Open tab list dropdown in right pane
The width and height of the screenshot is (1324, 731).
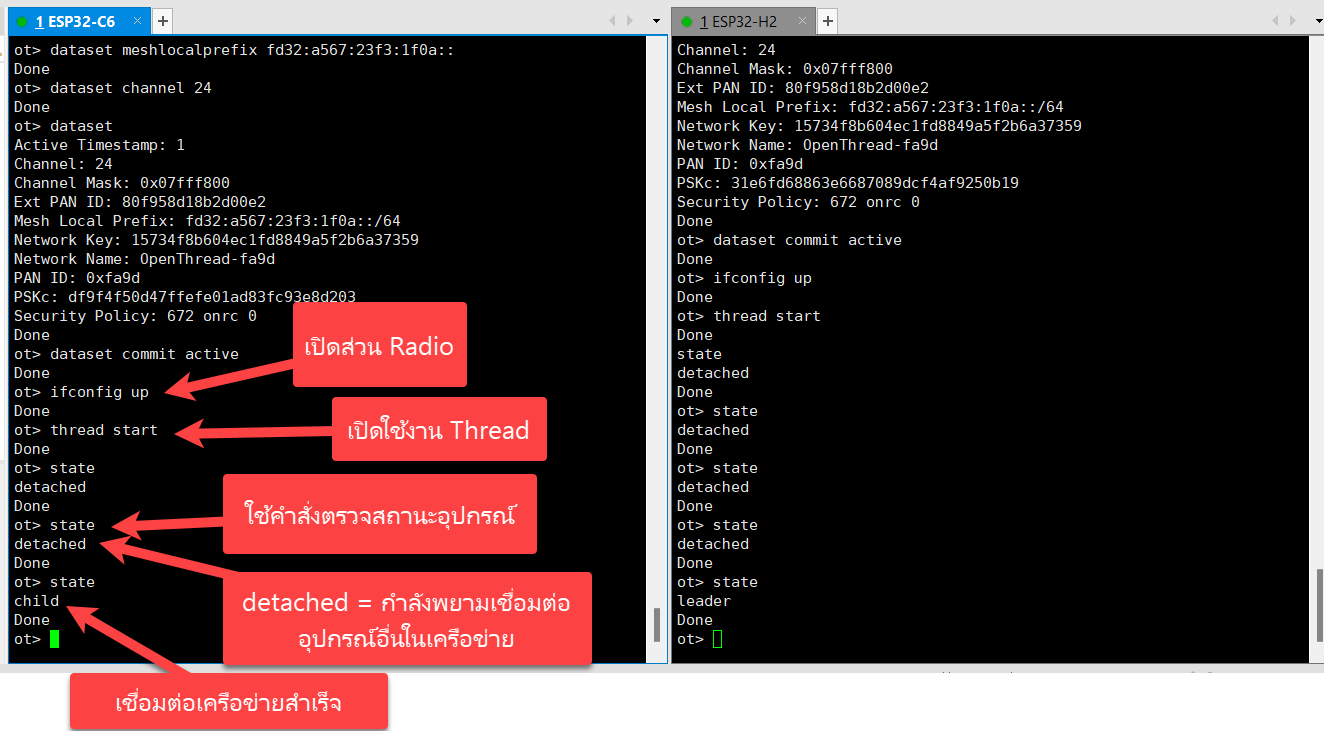point(1319,21)
